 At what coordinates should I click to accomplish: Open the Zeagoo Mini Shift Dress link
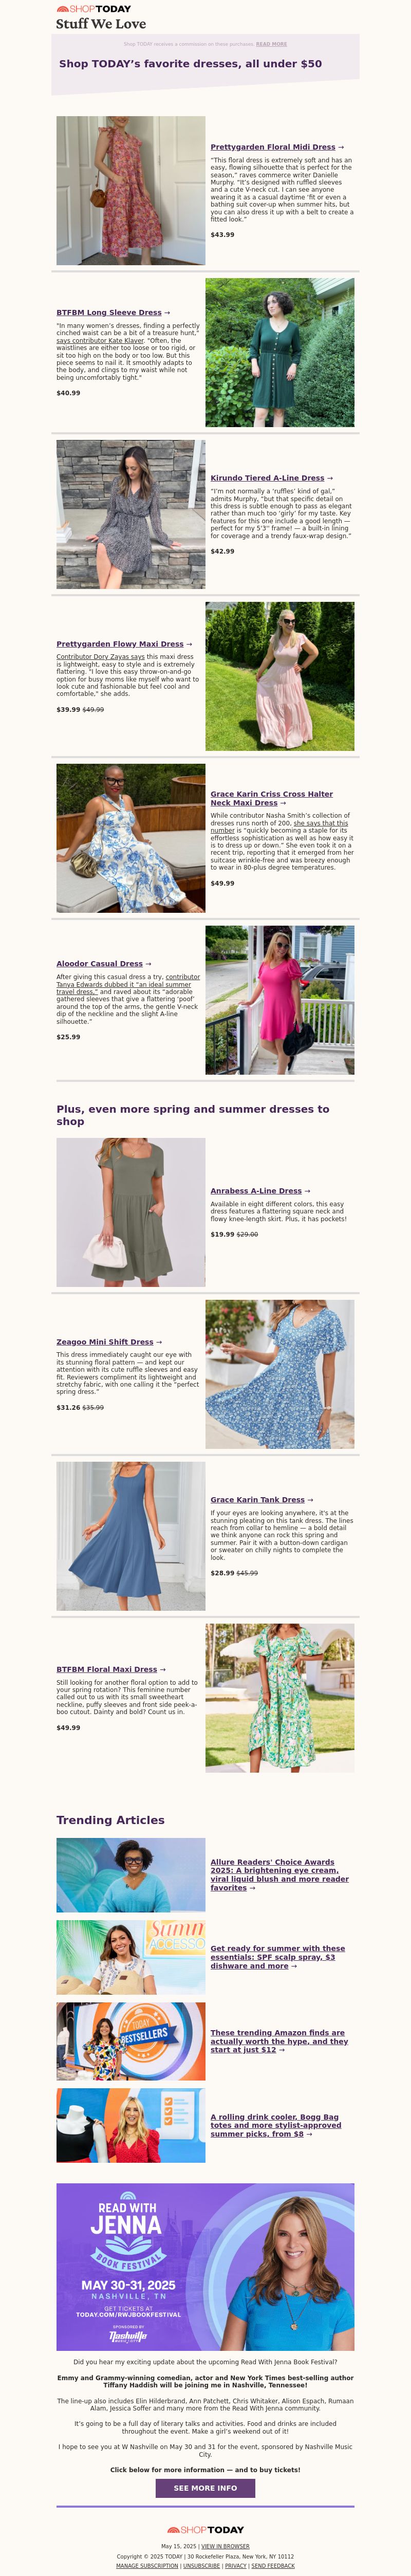tap(105, 1342)
